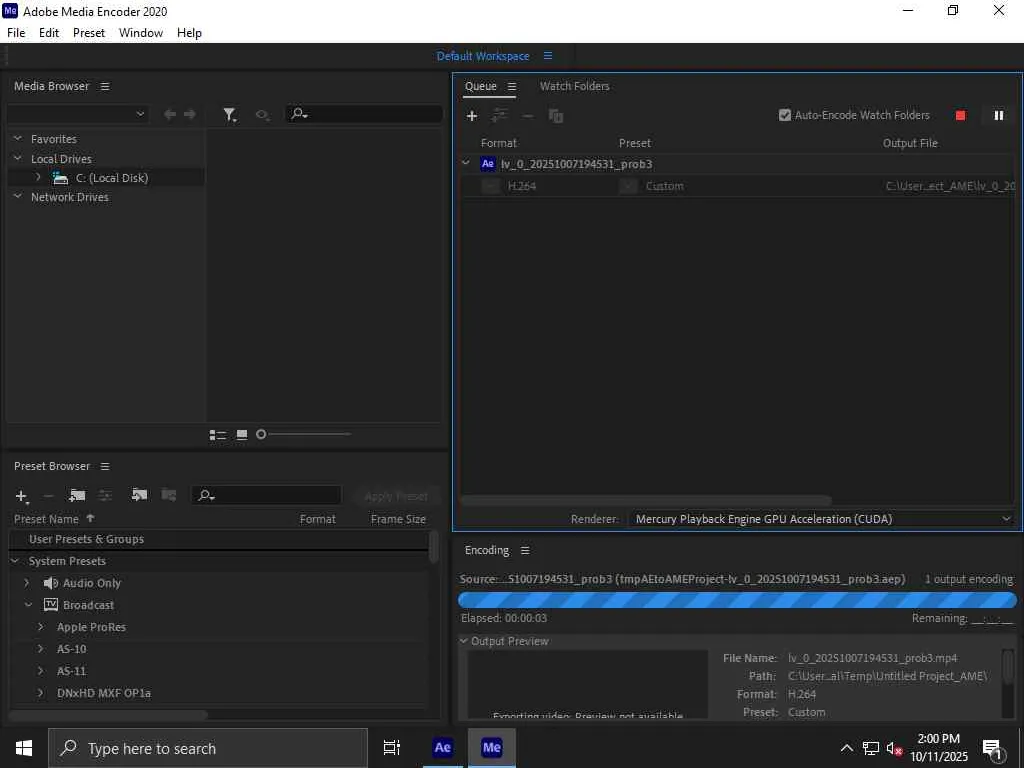This screenshot has height=768, width=1024.
Task: Open the Custom preset dropdown arrow
Action: pyautogui.click(x=628, y=186)
